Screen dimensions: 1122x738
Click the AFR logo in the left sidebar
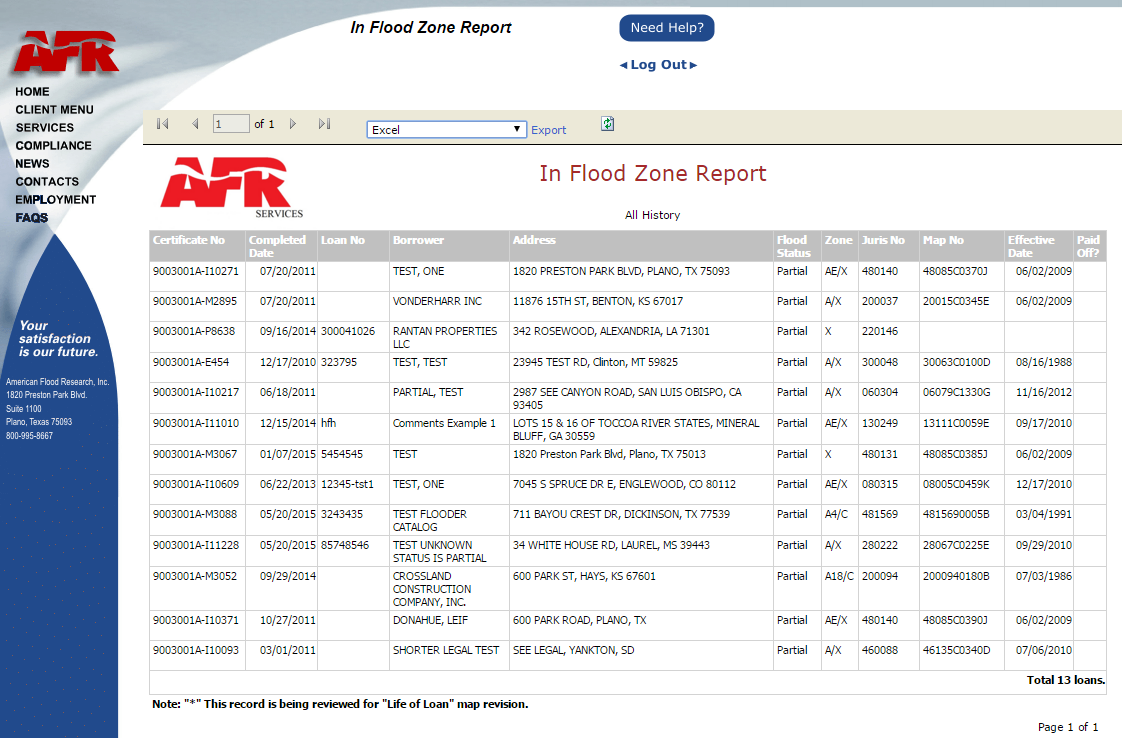coord(63,50)
